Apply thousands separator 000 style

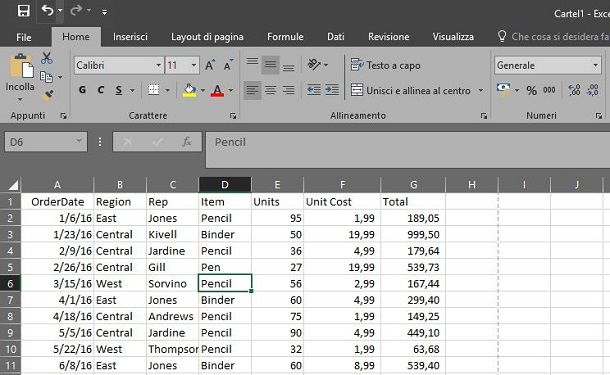549,90
